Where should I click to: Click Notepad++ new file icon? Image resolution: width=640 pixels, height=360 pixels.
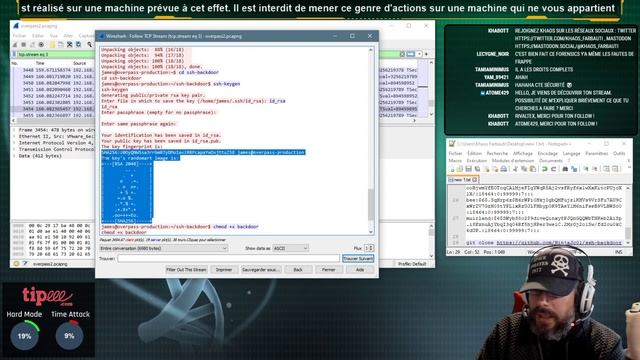451,169
